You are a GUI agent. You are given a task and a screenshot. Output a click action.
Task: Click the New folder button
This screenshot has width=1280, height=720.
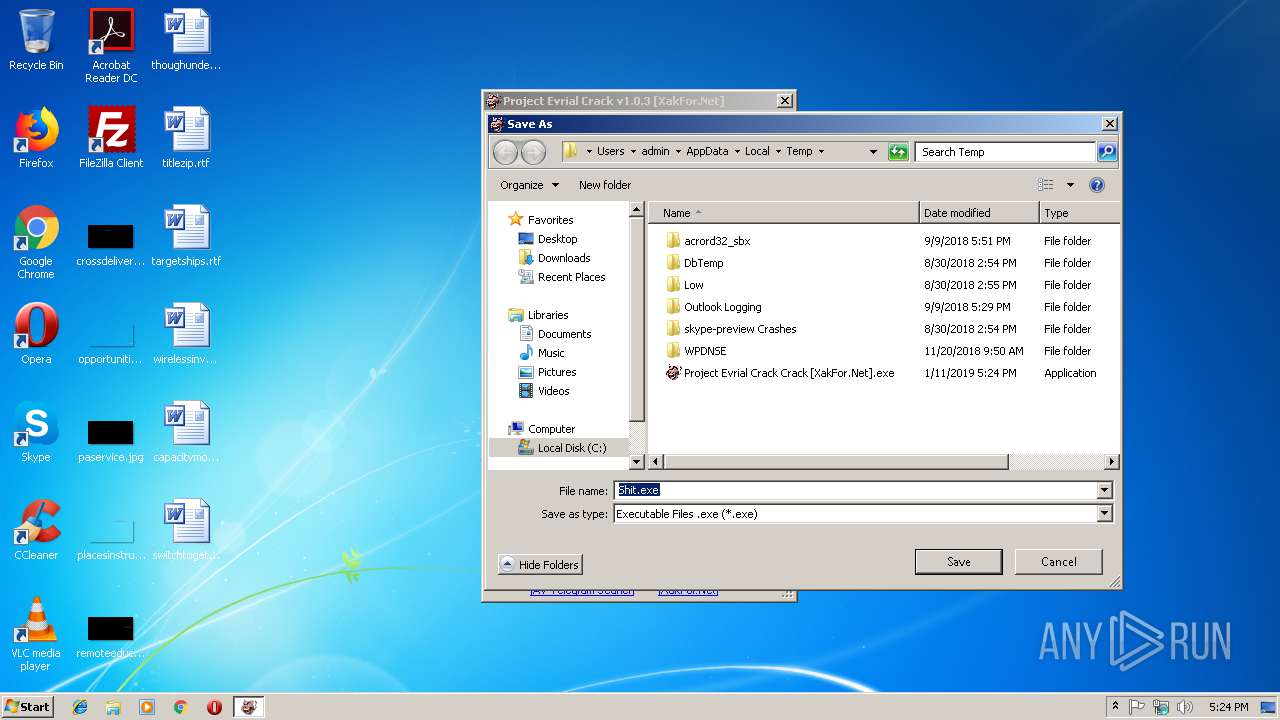coord(605,185)
